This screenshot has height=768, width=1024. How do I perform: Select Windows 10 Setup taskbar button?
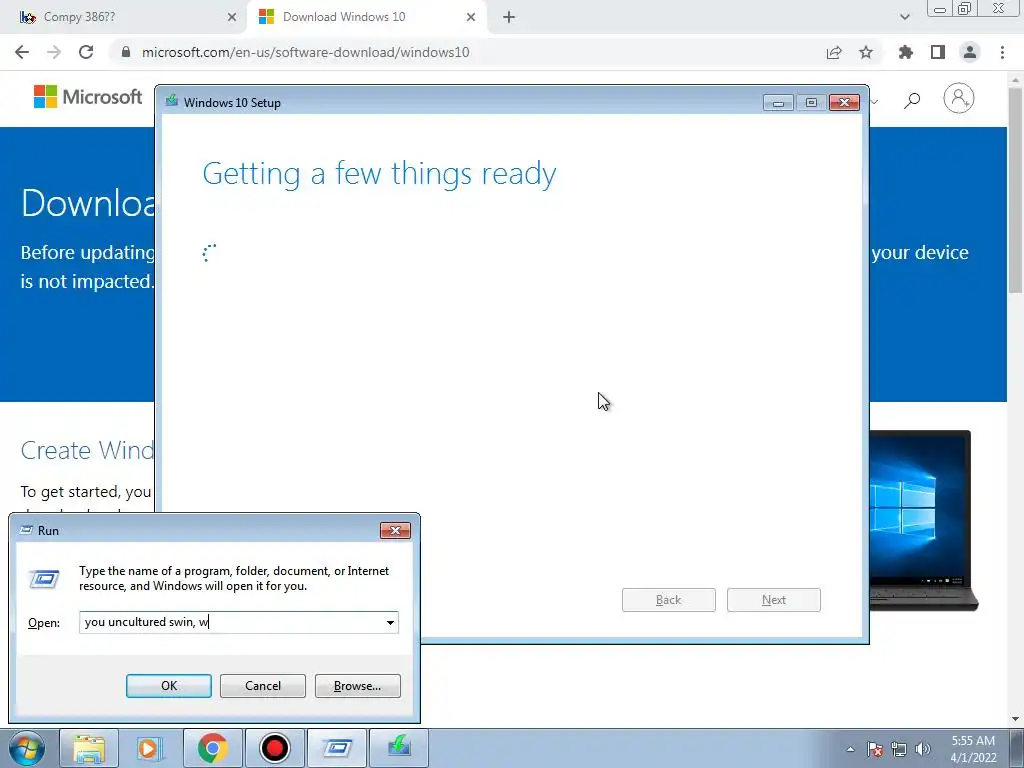399,748
